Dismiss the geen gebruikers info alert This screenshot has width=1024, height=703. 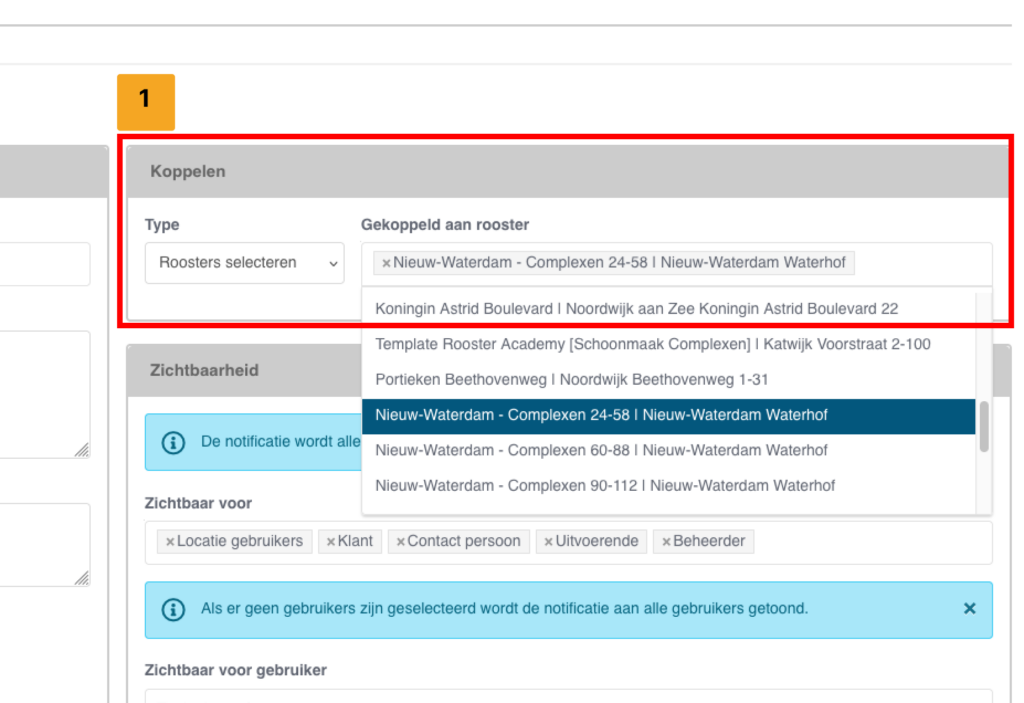(969, 608)
